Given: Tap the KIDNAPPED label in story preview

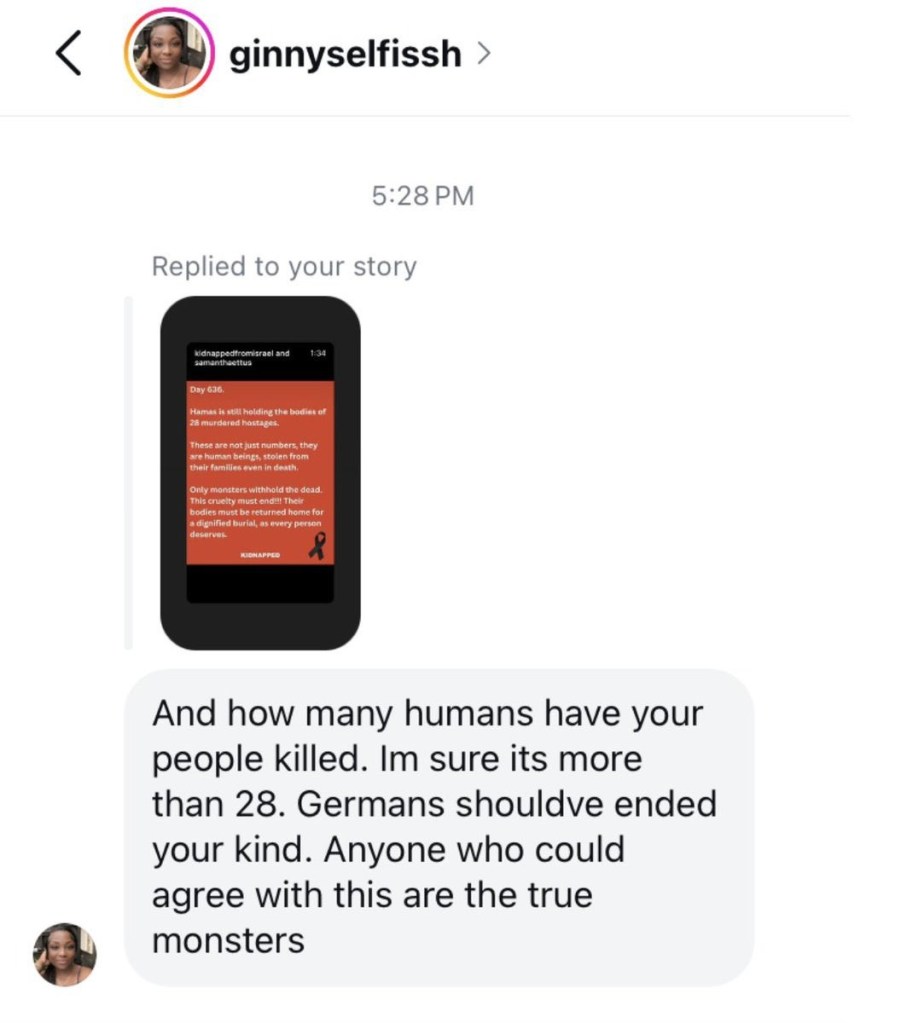Looking at the screenshot, I should (x=260, y=555).
